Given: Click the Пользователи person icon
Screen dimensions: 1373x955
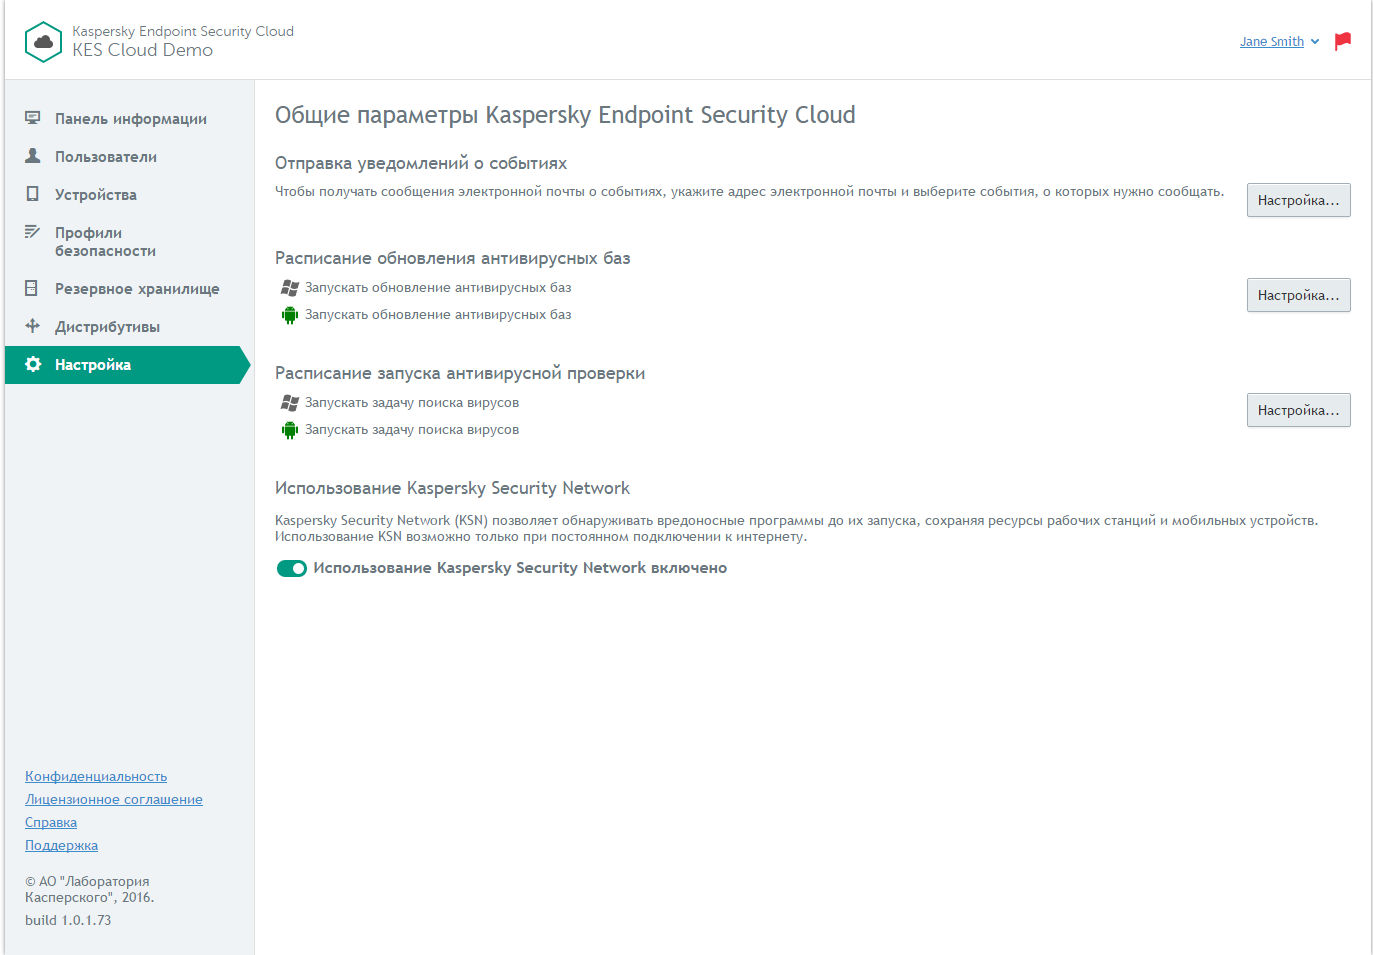Looking at the screenshot, I should pos(33,156).
